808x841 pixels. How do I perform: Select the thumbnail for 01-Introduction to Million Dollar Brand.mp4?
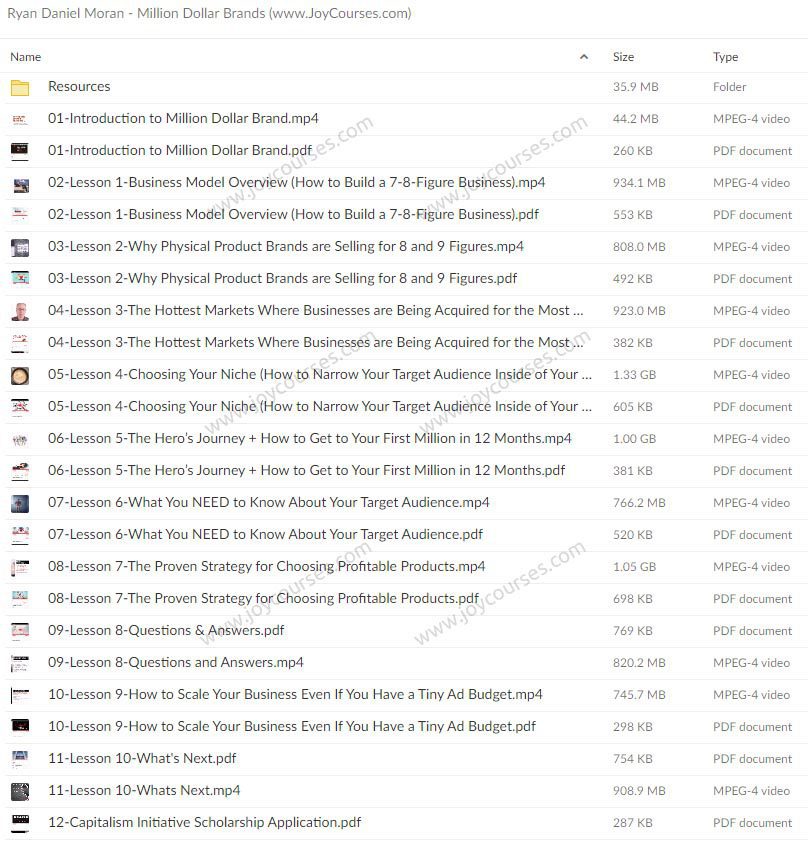pyautogui.click(x=20, y=119)
